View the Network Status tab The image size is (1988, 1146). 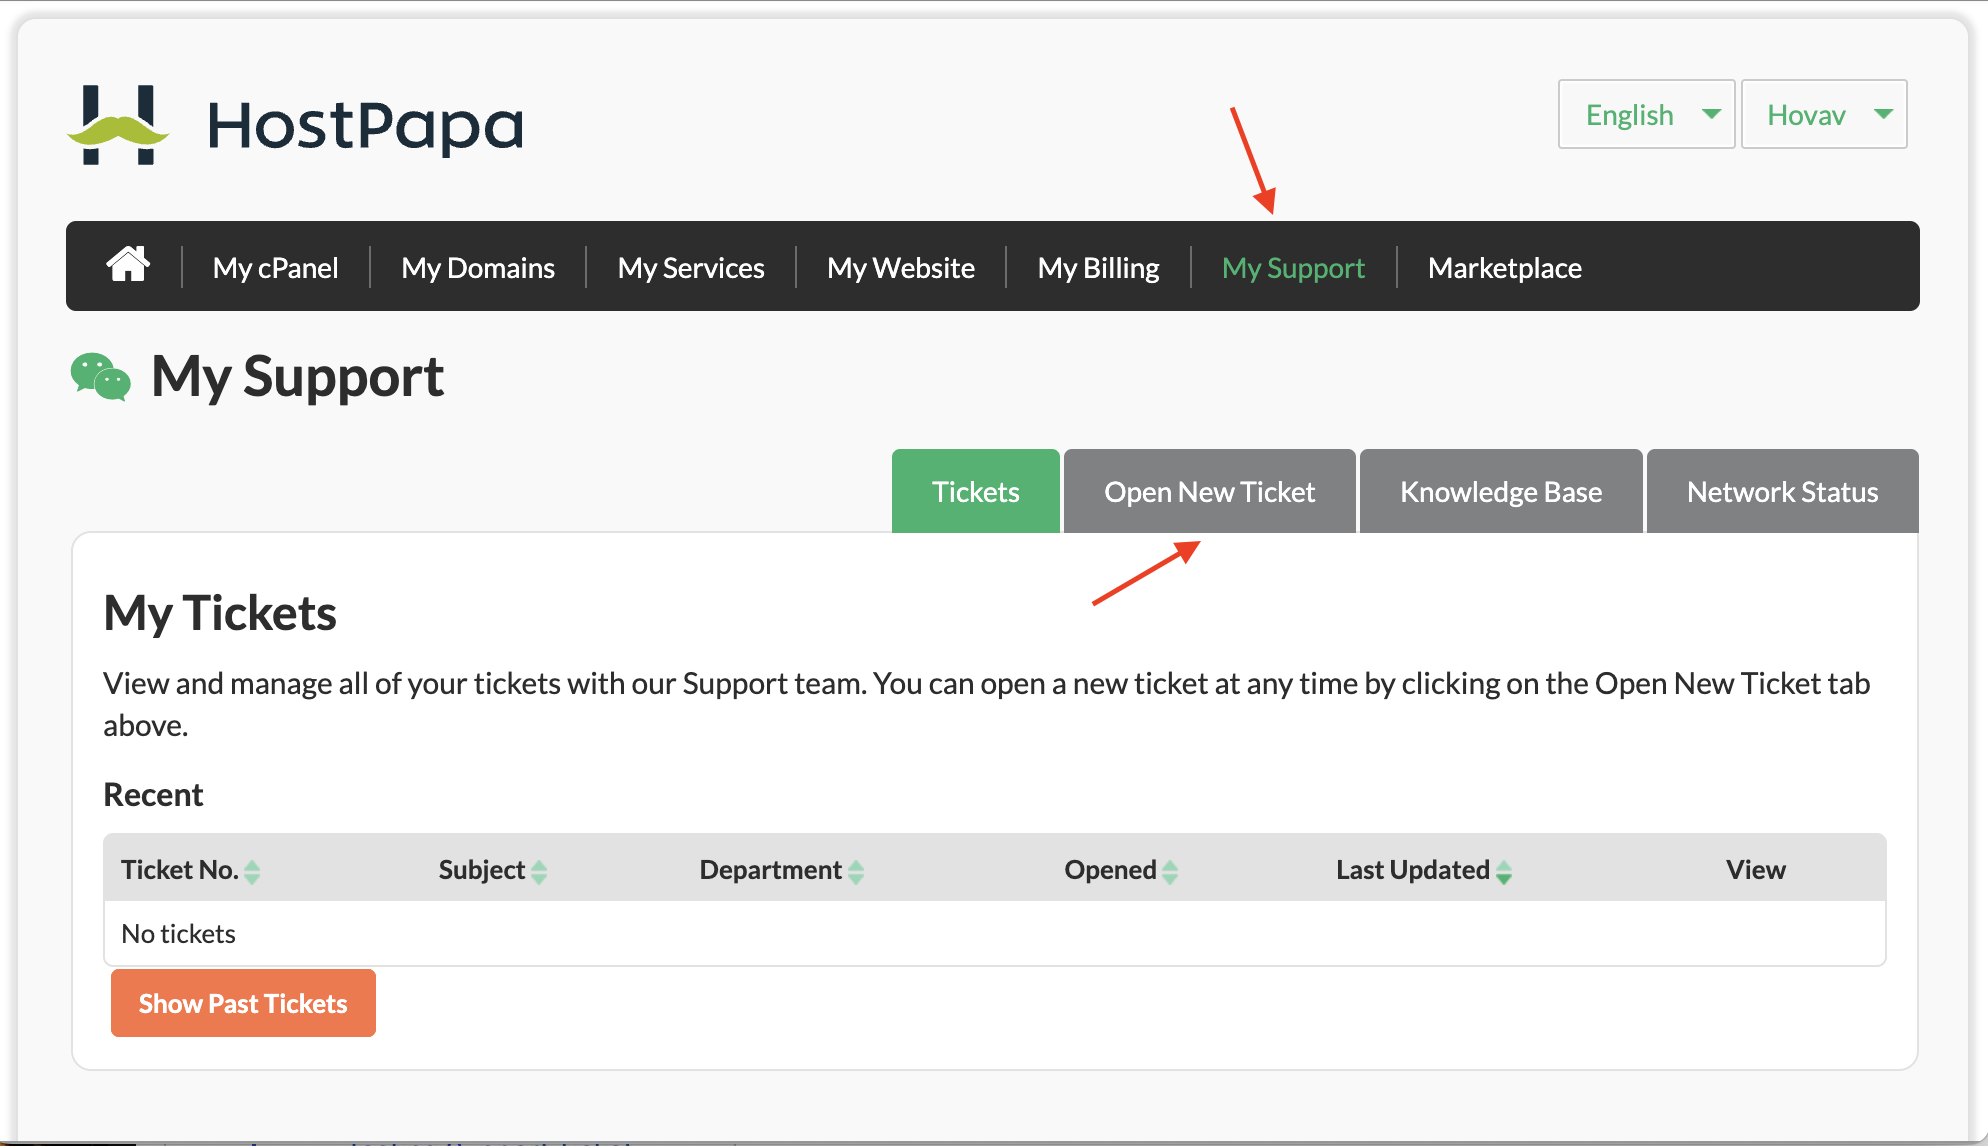(x=1783, y=491)
